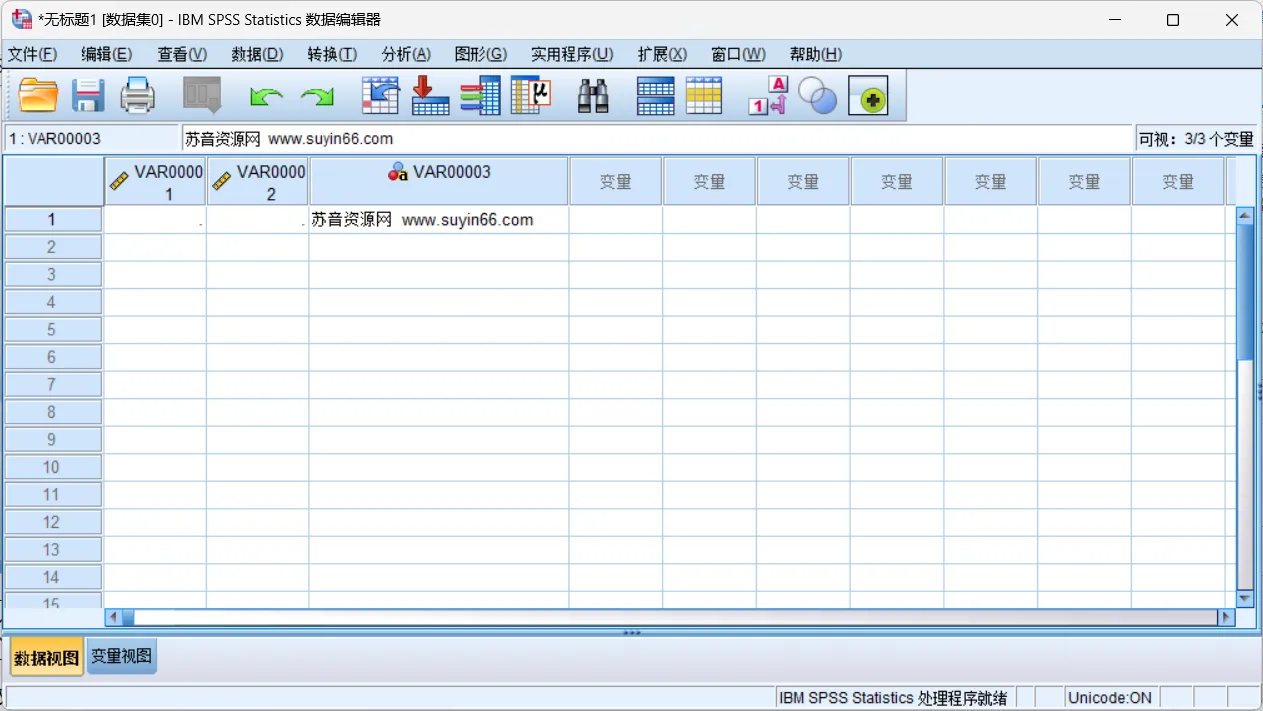The image size is (1263, 711).
Task: Switch to 变量视图 tab
Action: [x=121, y=656]
